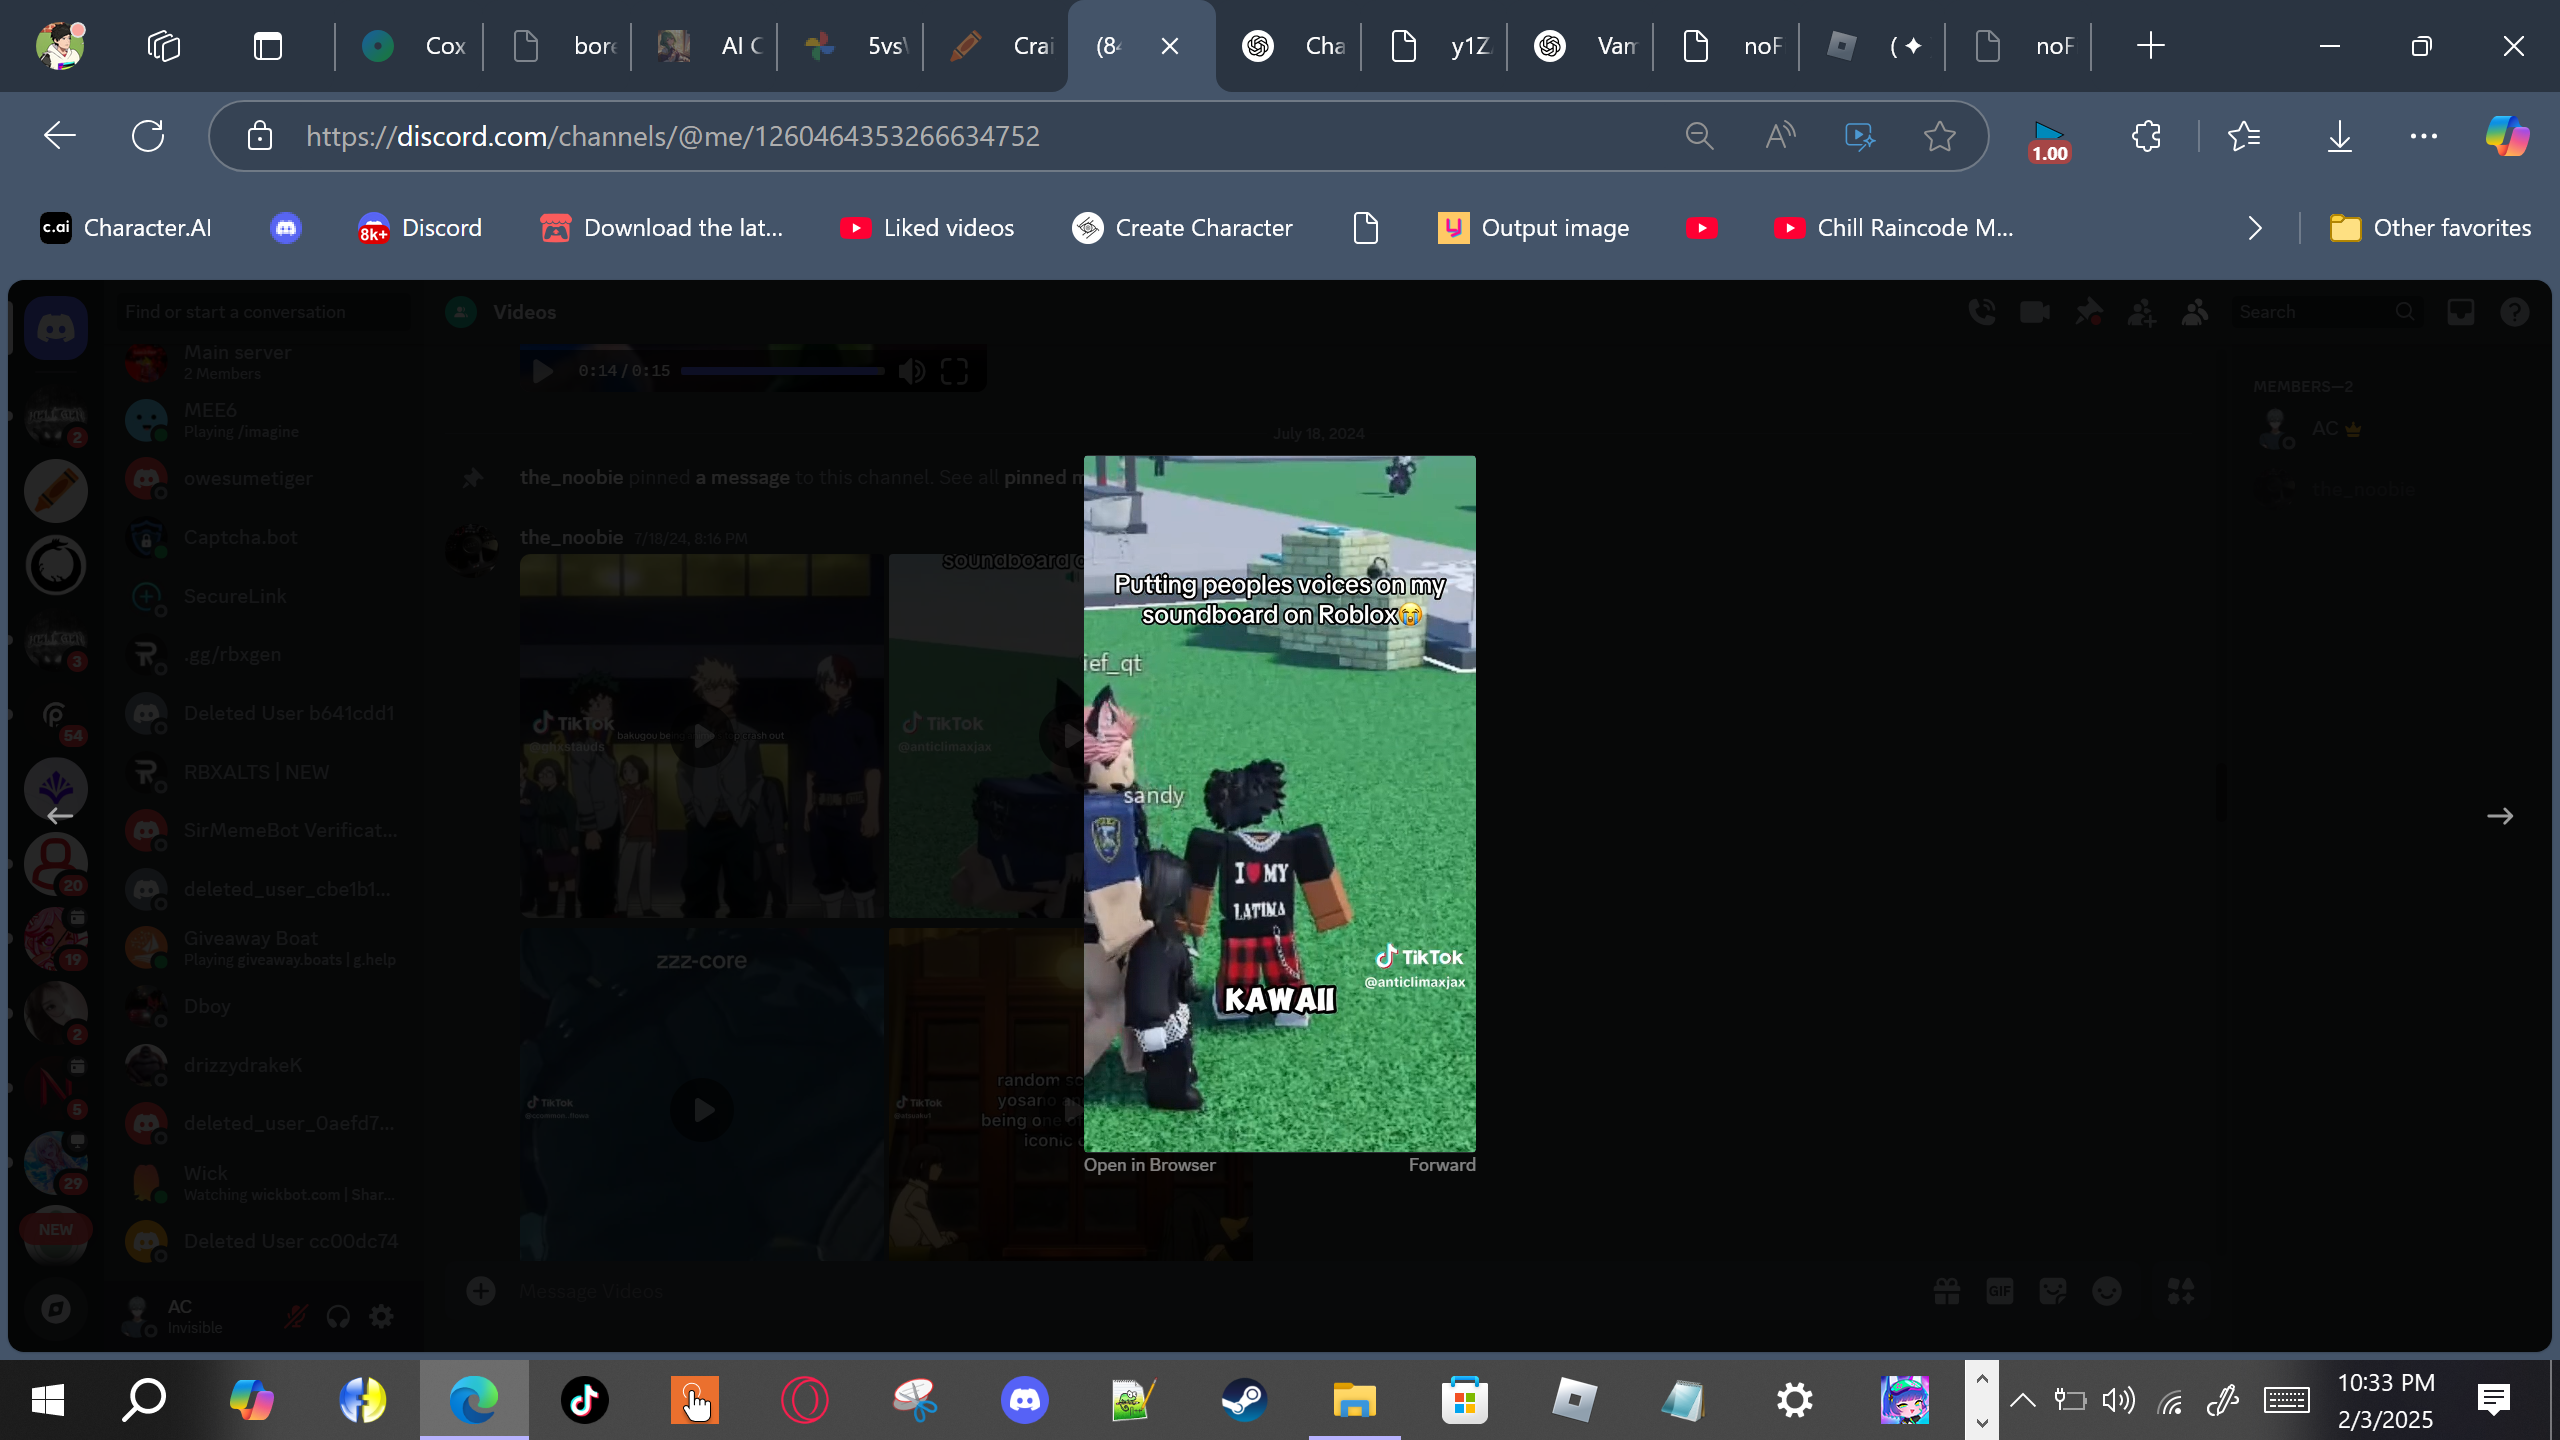Open Download the lat... bookmark
The height and width of the screenshot is (1440, 2560).
point(662,228)
